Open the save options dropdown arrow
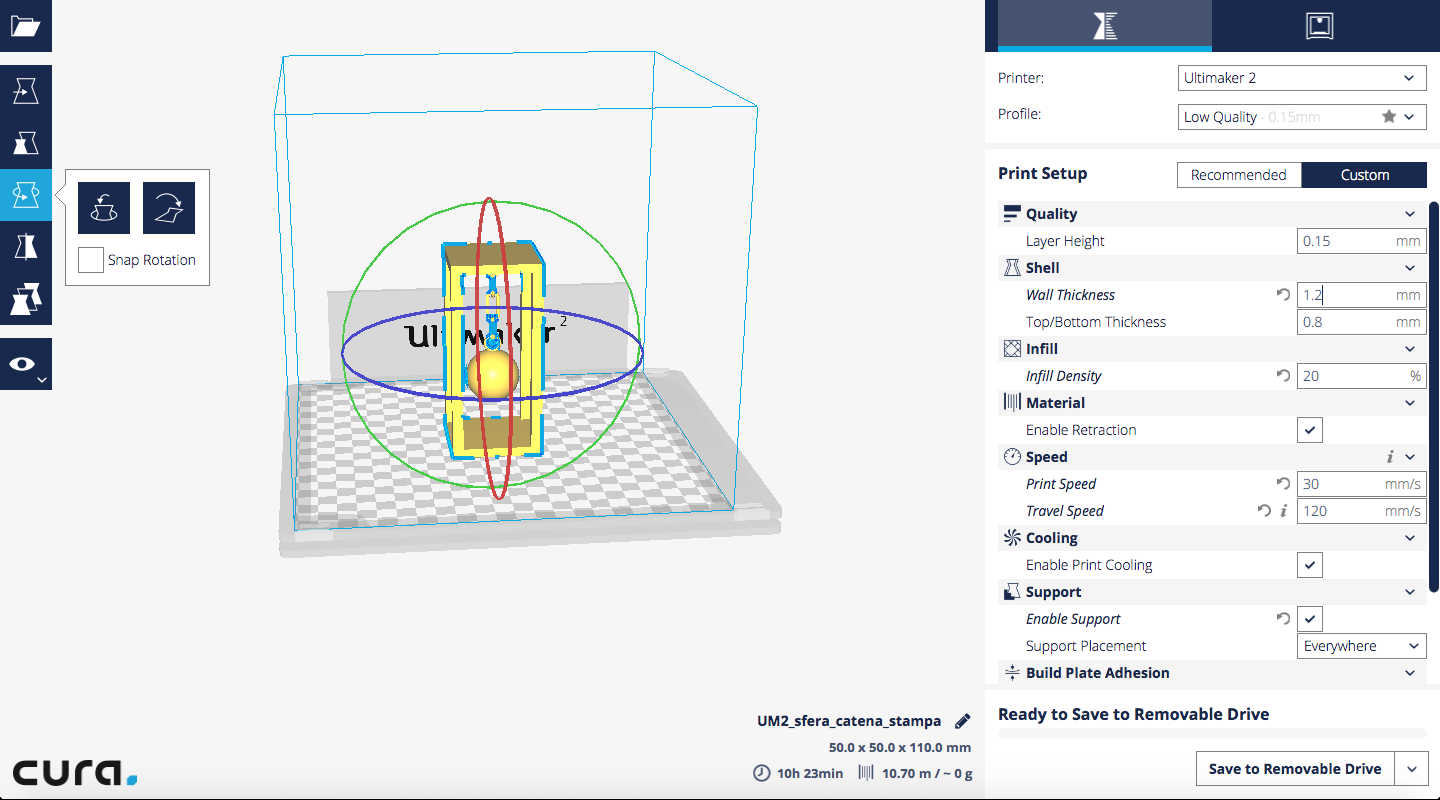The height and width of the screenshot is (800, 1440). tap(1411, 769)
